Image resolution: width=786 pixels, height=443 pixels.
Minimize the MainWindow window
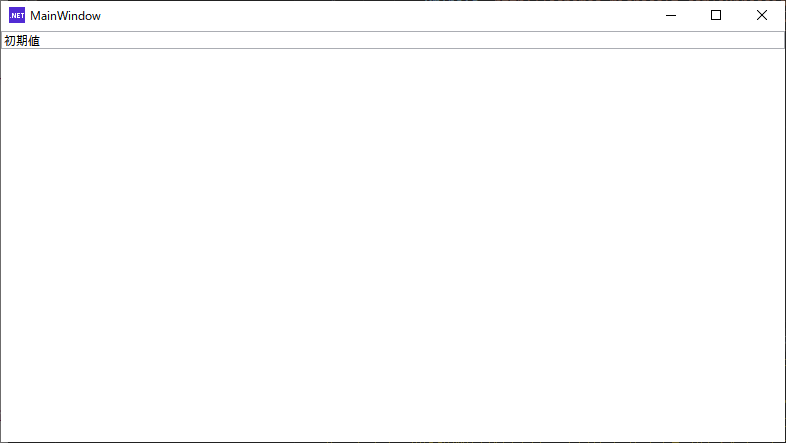[671, 16]
